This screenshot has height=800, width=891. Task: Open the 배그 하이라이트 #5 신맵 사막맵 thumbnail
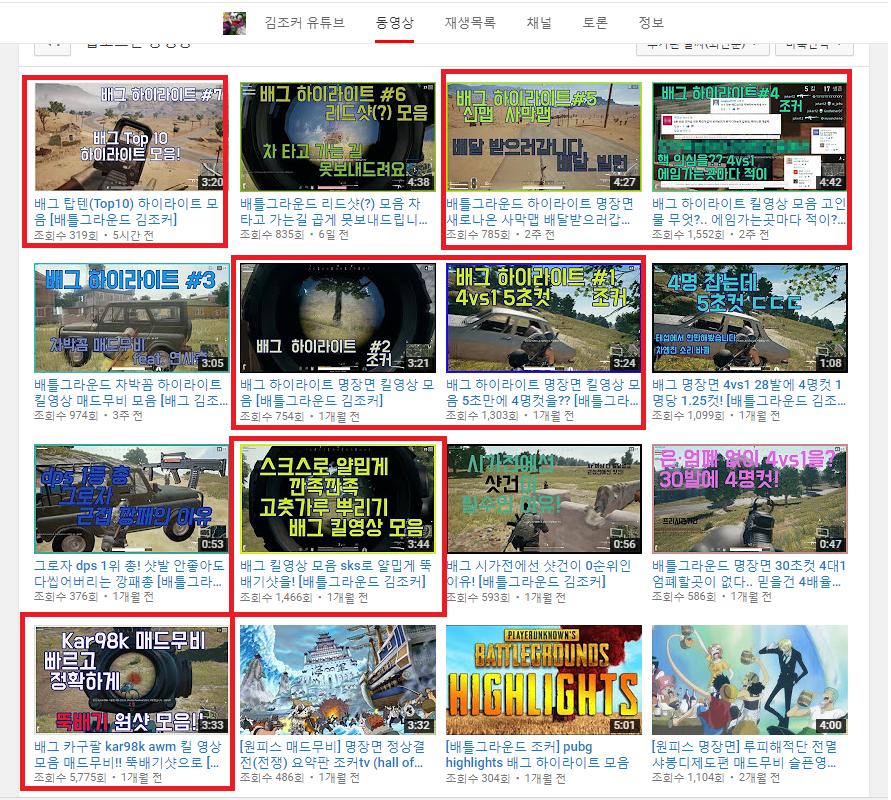point(543,136)
